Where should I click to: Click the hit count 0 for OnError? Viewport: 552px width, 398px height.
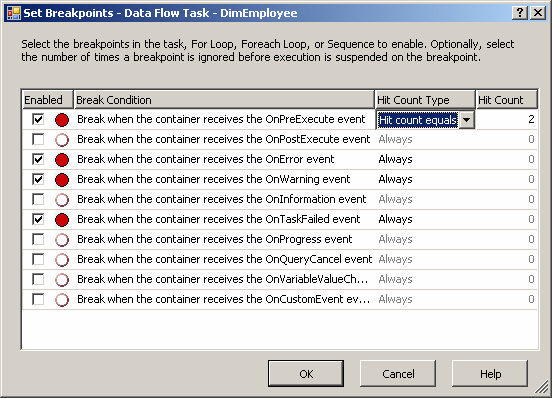531,159
